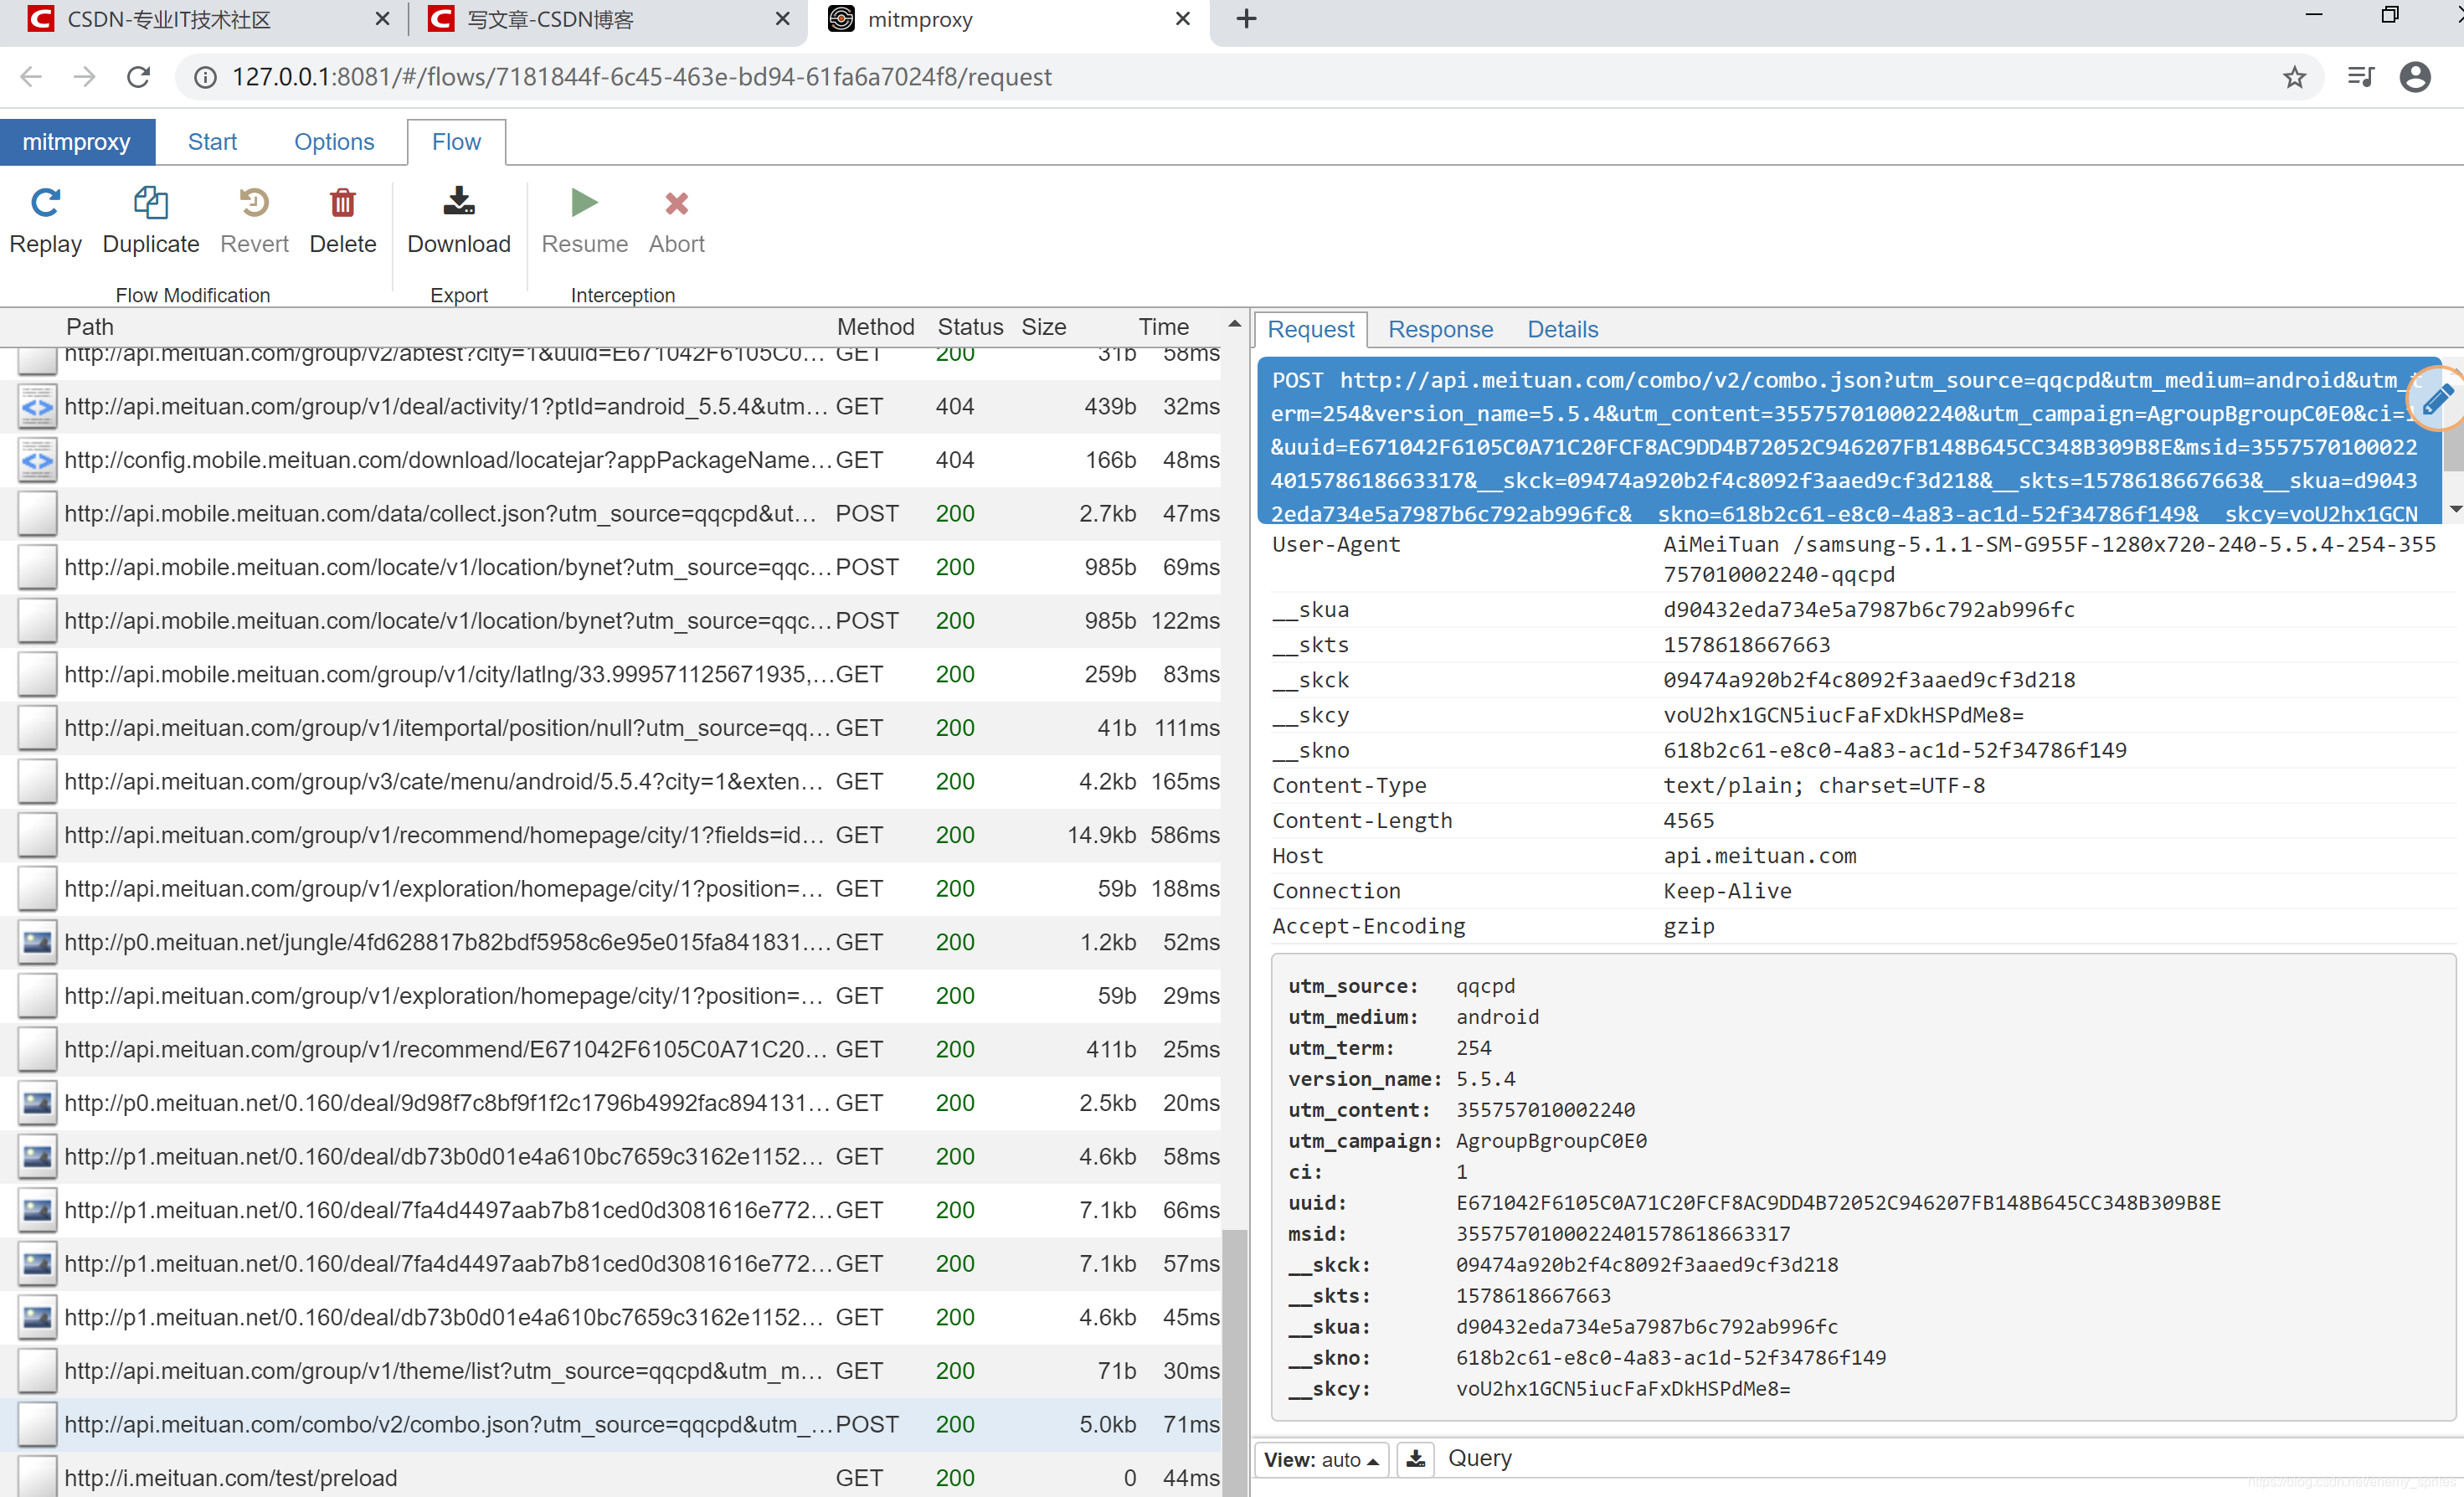This screenshot has width=2464, height=1497.
Task: Click the Download export icon
Action: click(458, 203)
